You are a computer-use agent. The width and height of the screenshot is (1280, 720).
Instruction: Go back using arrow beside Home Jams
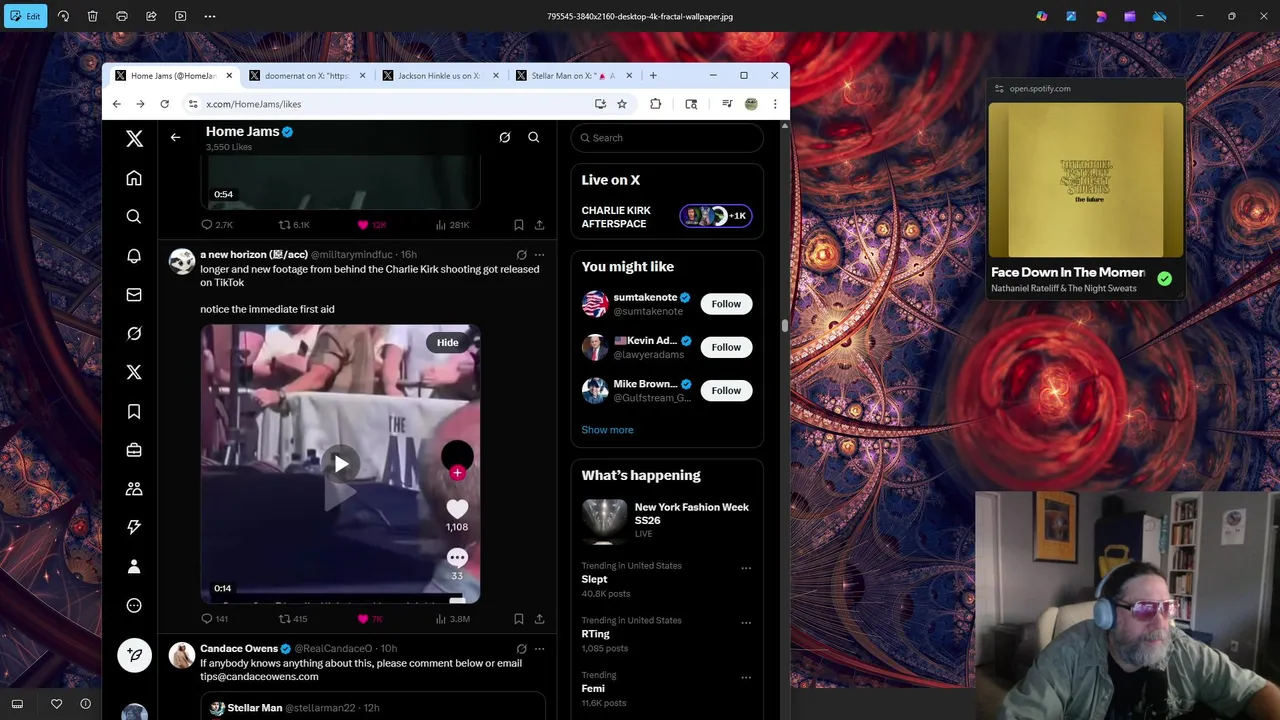point(175,137)
